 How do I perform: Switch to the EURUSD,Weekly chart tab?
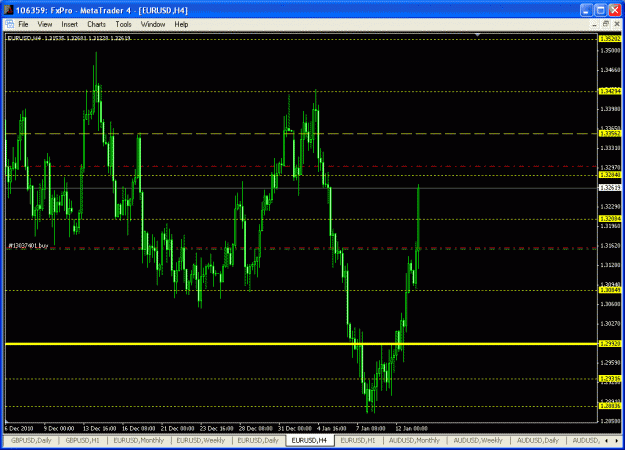tap(200, 440)
